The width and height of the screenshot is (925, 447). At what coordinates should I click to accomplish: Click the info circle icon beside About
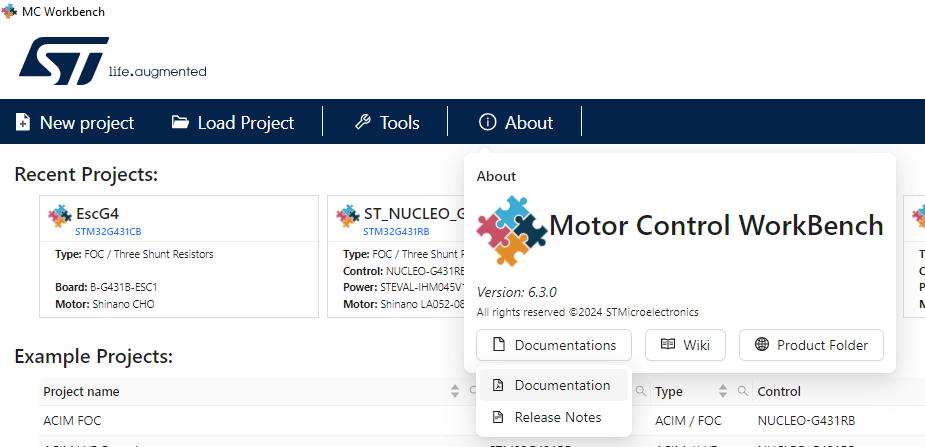(487, 122)
